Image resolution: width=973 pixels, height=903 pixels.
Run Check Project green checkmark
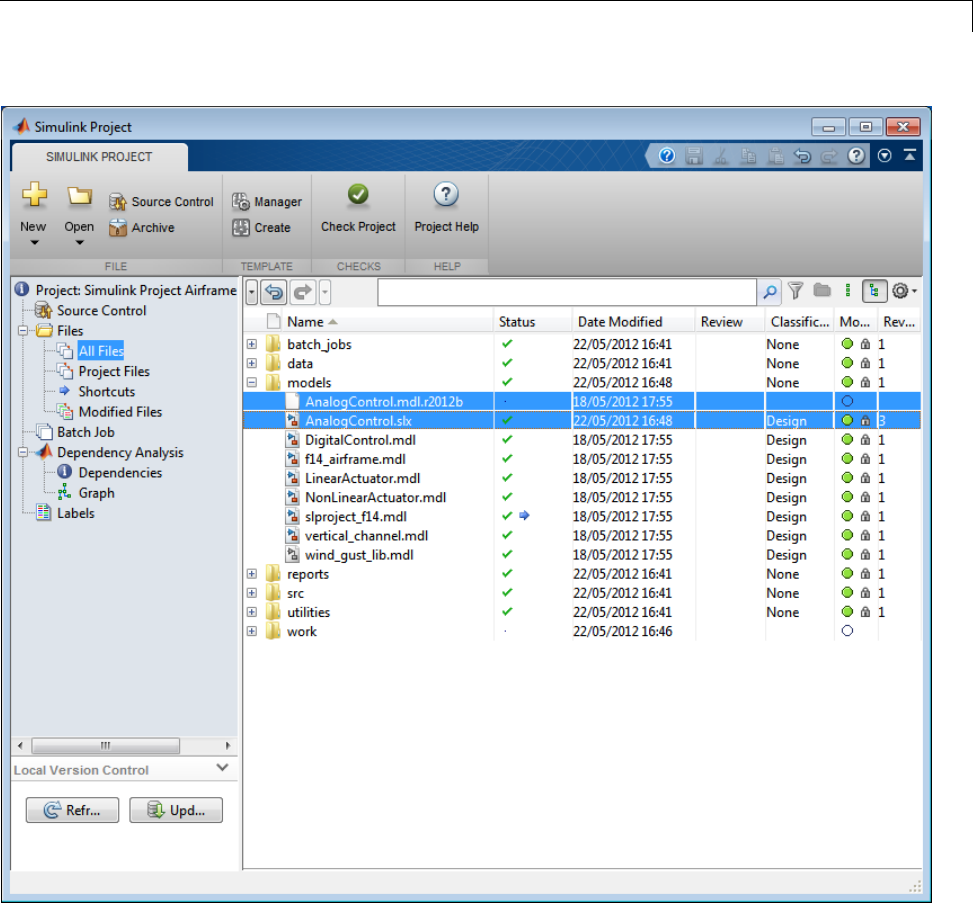click(358, 195)
